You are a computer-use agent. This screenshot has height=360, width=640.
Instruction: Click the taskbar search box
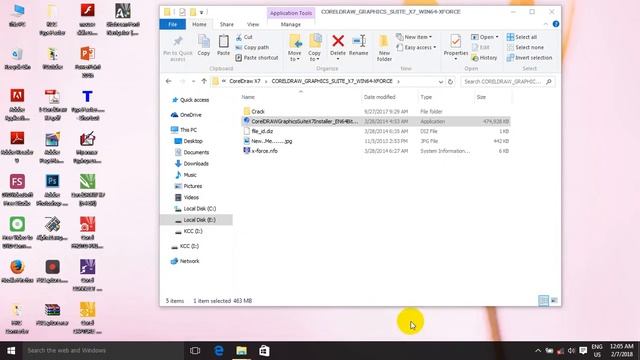point(103,351)
